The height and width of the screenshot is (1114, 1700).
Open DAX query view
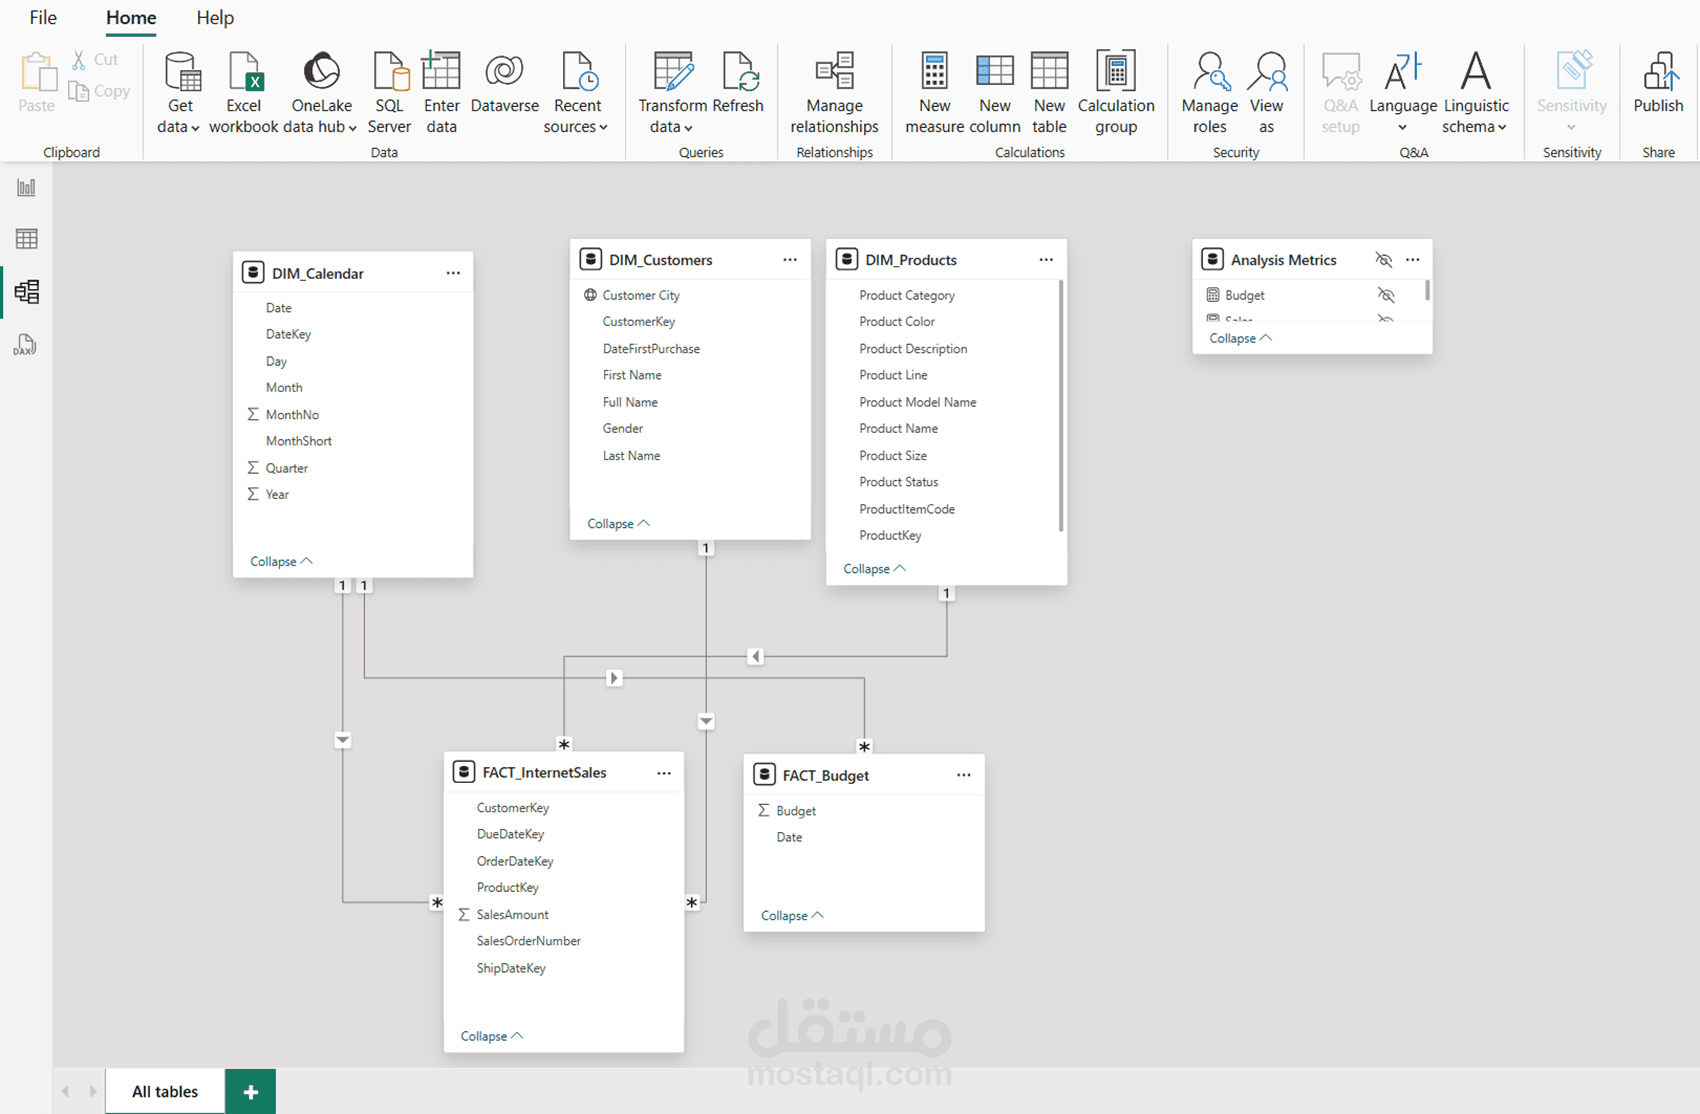point(25,345)
